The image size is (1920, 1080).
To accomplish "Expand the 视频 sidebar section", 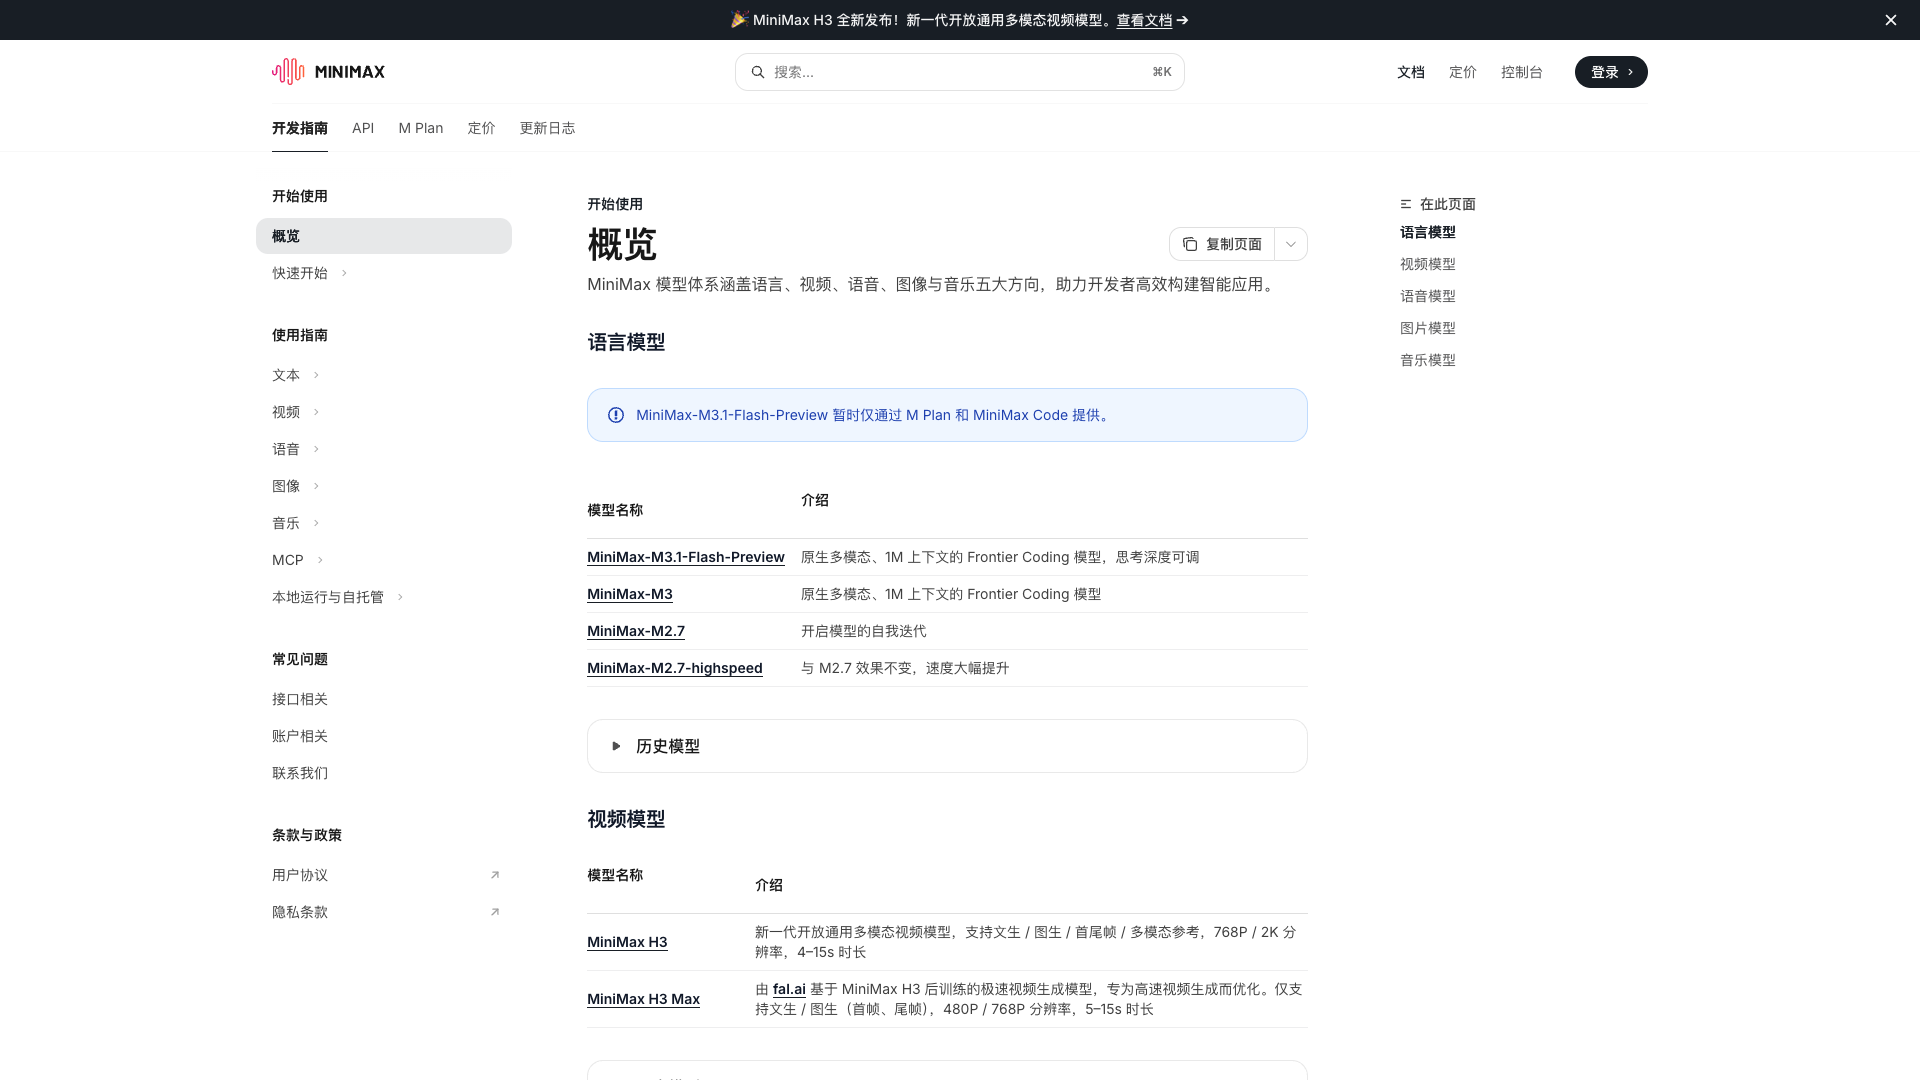I will coord(316,412).
